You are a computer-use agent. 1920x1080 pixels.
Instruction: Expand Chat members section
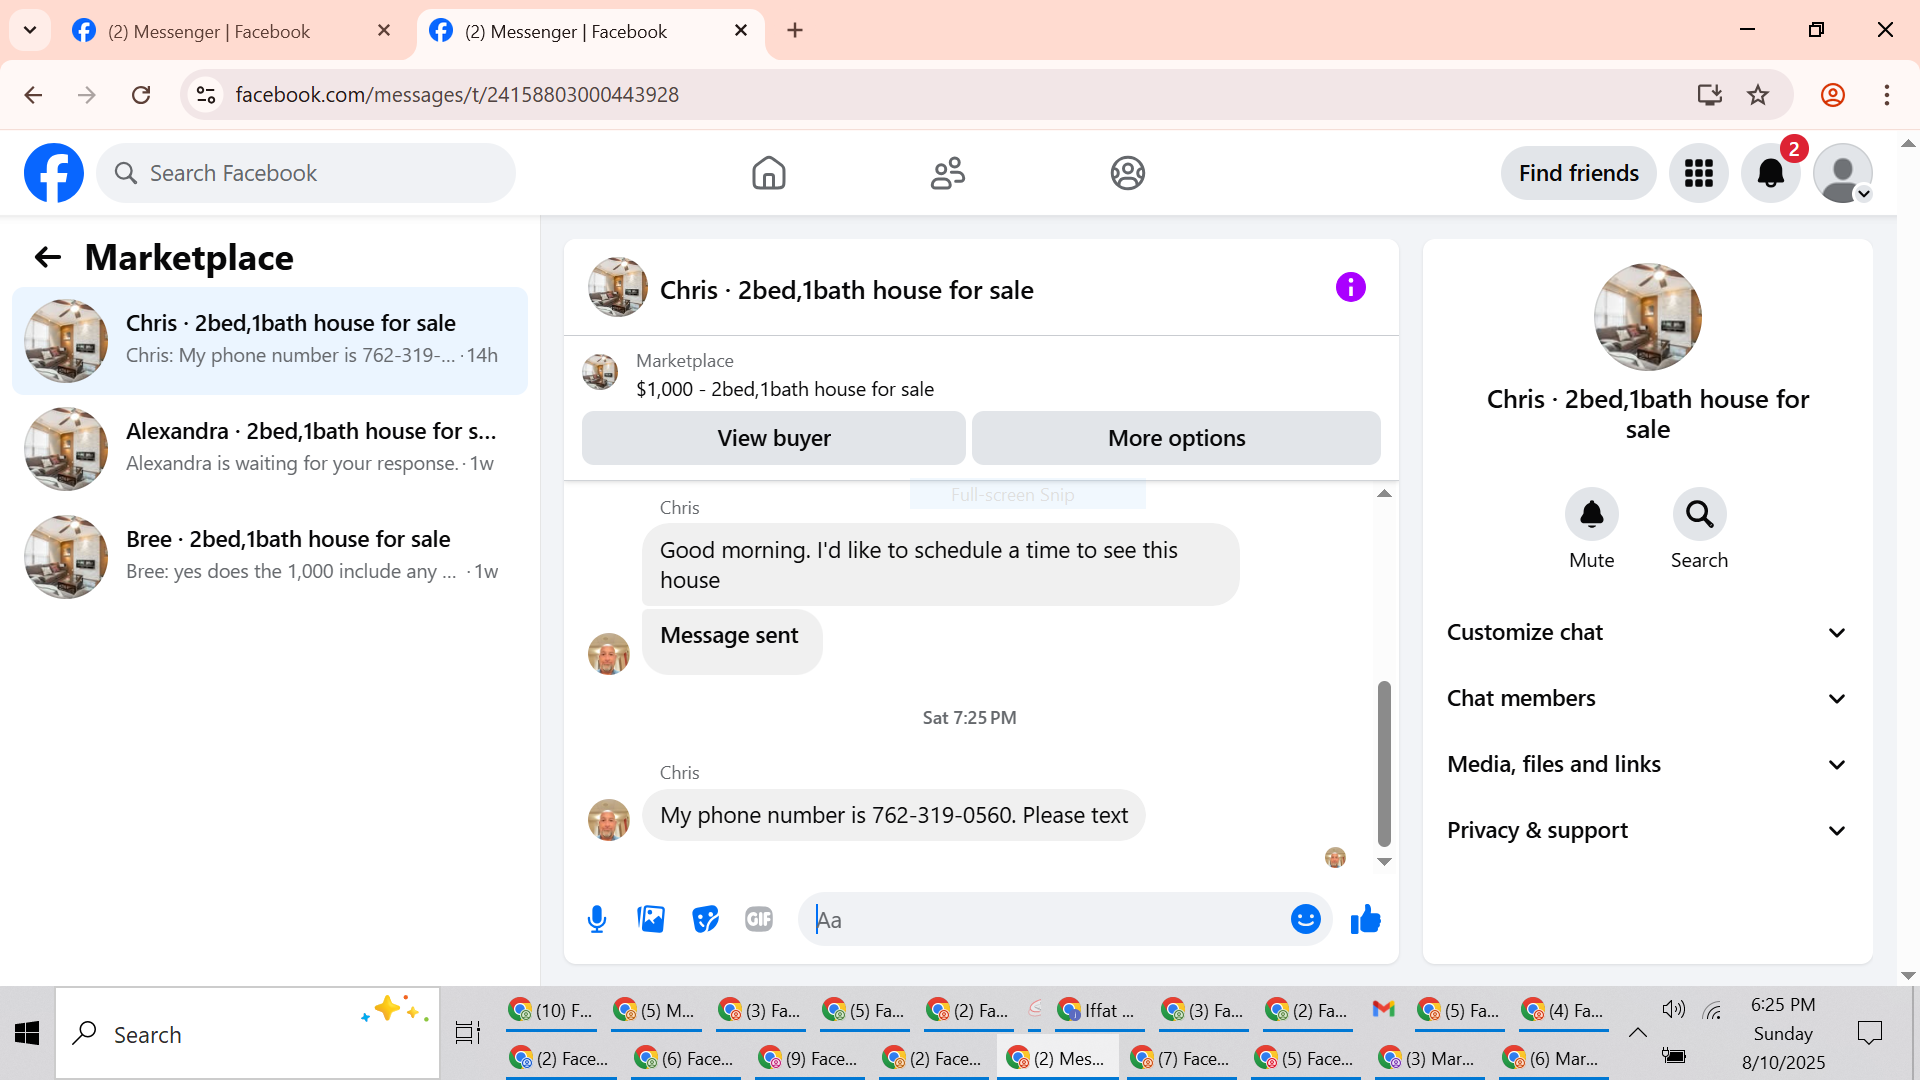coord(1646,698)
